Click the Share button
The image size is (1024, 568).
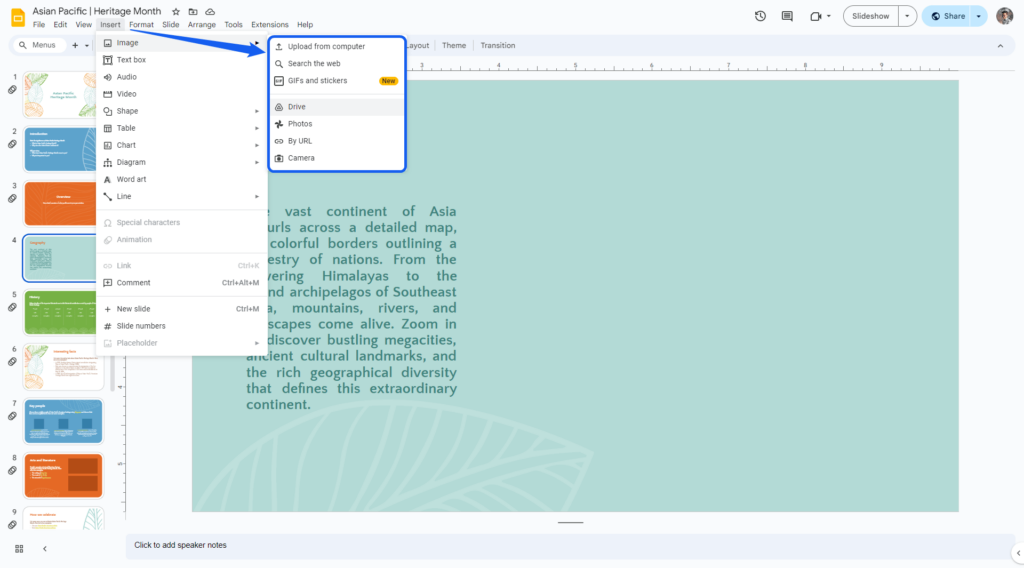[x=948, y=16]
